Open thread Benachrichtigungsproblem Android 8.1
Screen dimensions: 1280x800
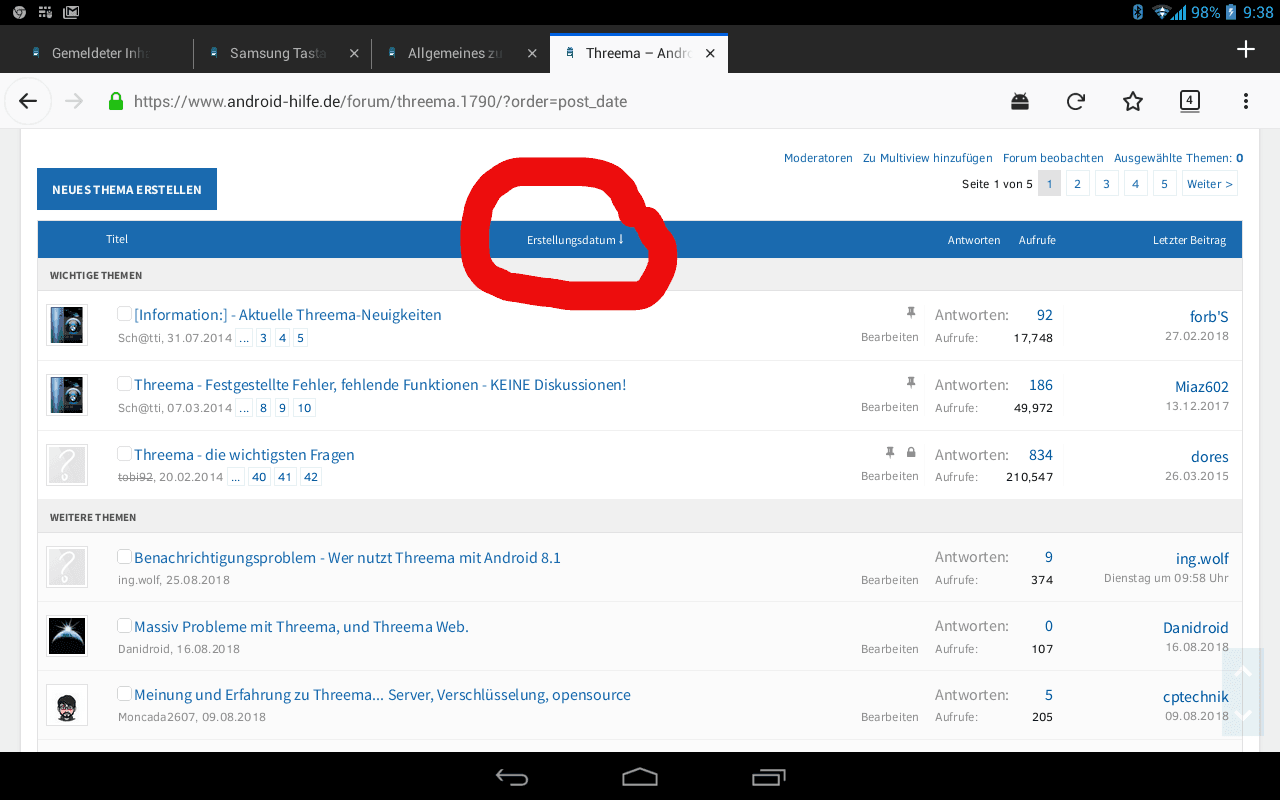[x=347, y=558]
